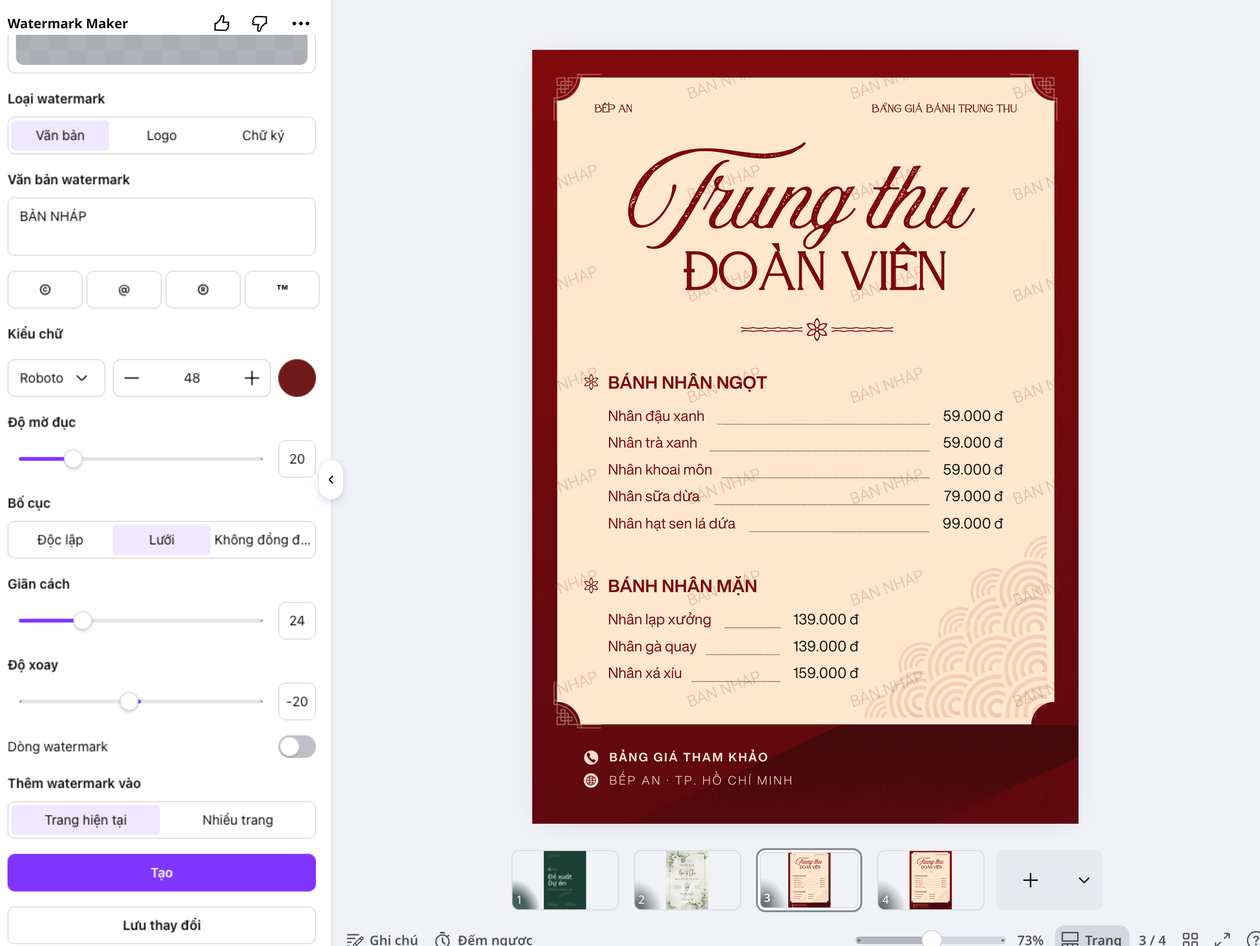Select the 99.000 đ price
Viewport: 1260px width, 946px height.
point(973,523)
